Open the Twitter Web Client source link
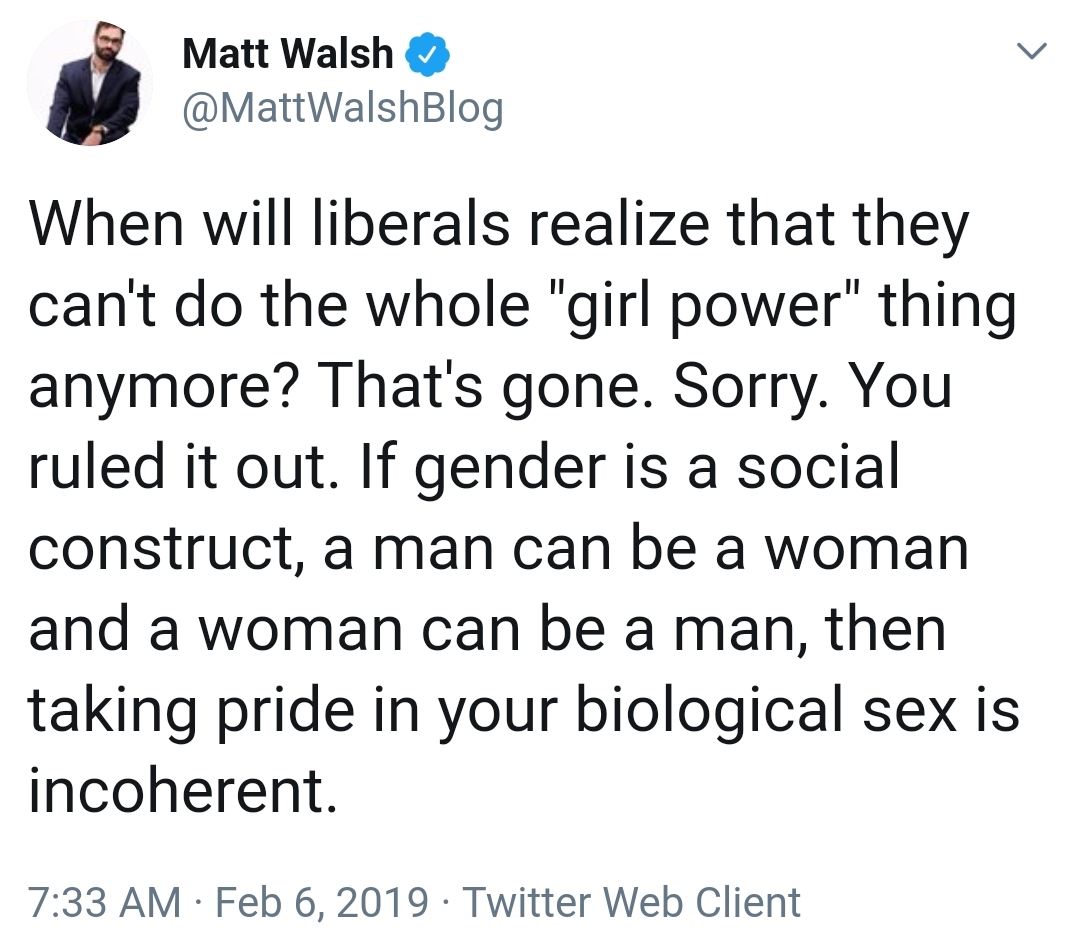The width and height of the screenshot is (1080, 934). click(x=632, y=902)
